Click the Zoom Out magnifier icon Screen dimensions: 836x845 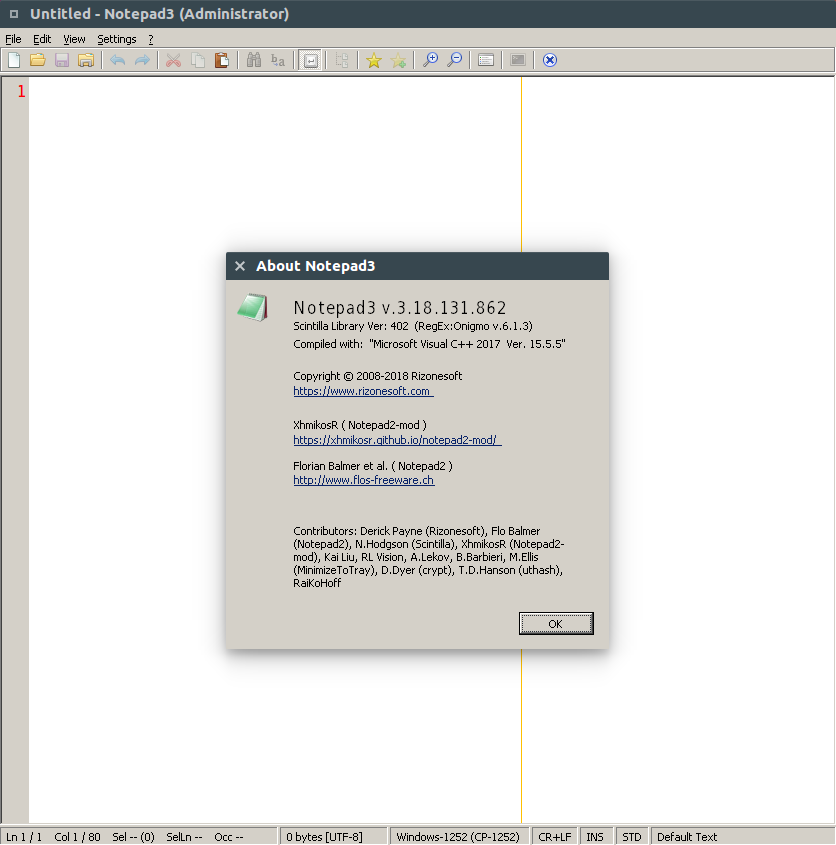pyautogui.click(x=454, y=60)
